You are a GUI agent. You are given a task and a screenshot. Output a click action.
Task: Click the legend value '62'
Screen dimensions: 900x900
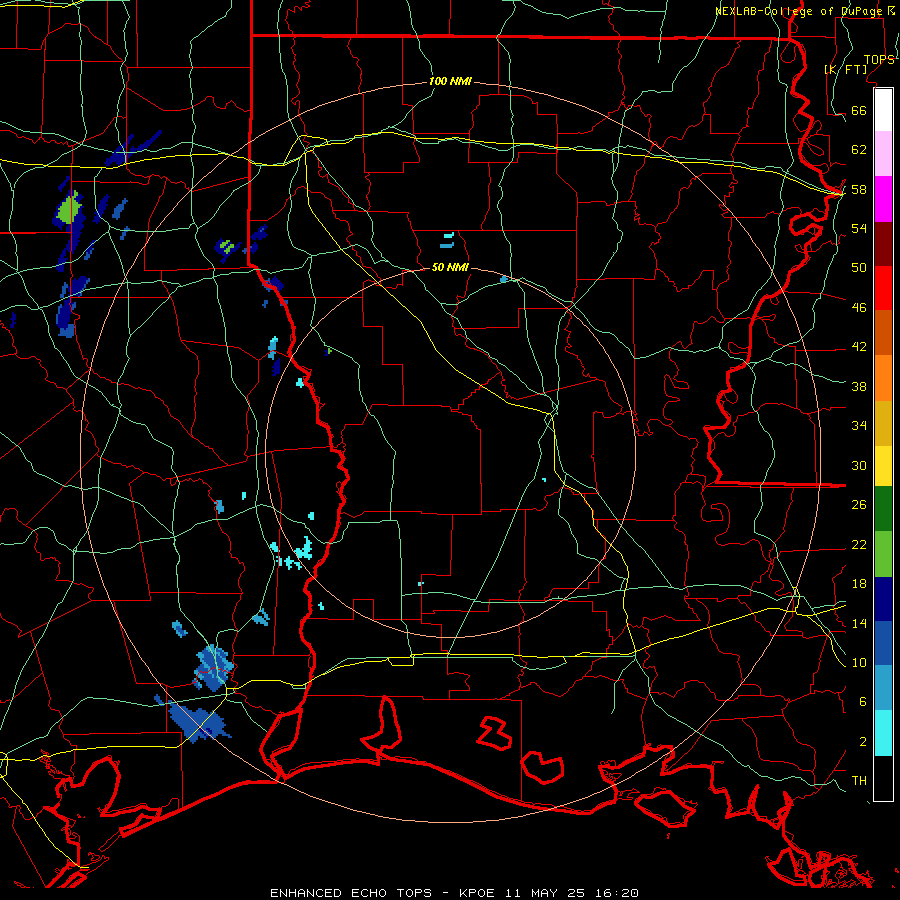pyautogui.click(x=859, y=150)
